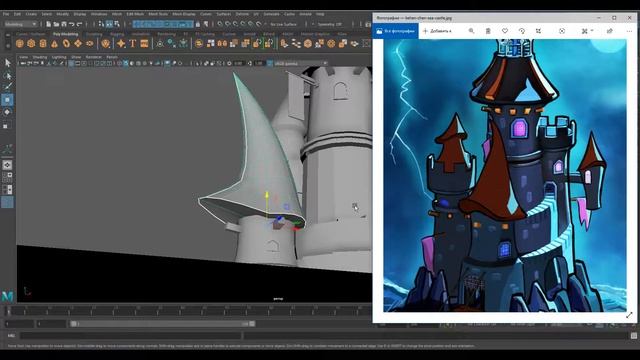Open the See more ellipsis in Photos
640x360 pixels.
pos(629,31)
